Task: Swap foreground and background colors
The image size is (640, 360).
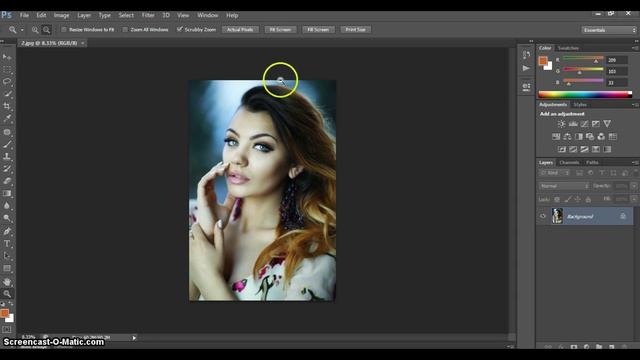Action: tap(11, 304)
